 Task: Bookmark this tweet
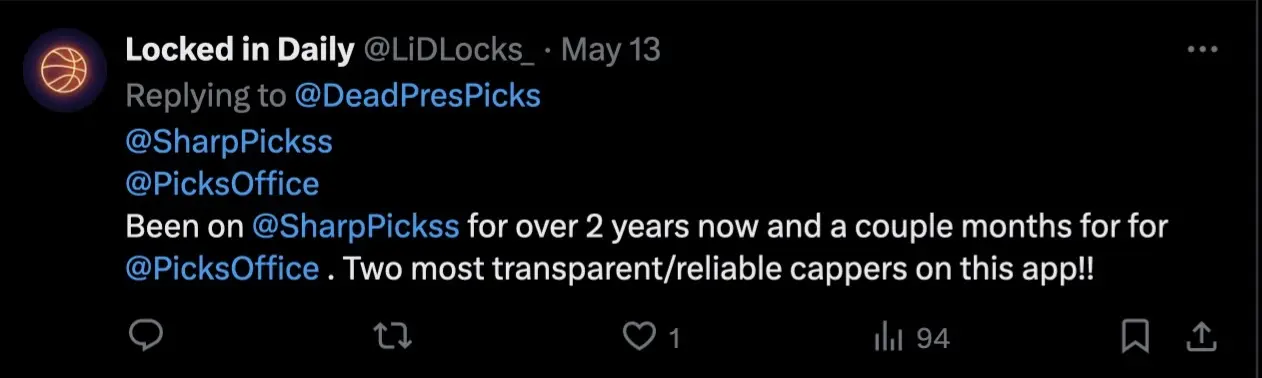tap(1134, 338)
